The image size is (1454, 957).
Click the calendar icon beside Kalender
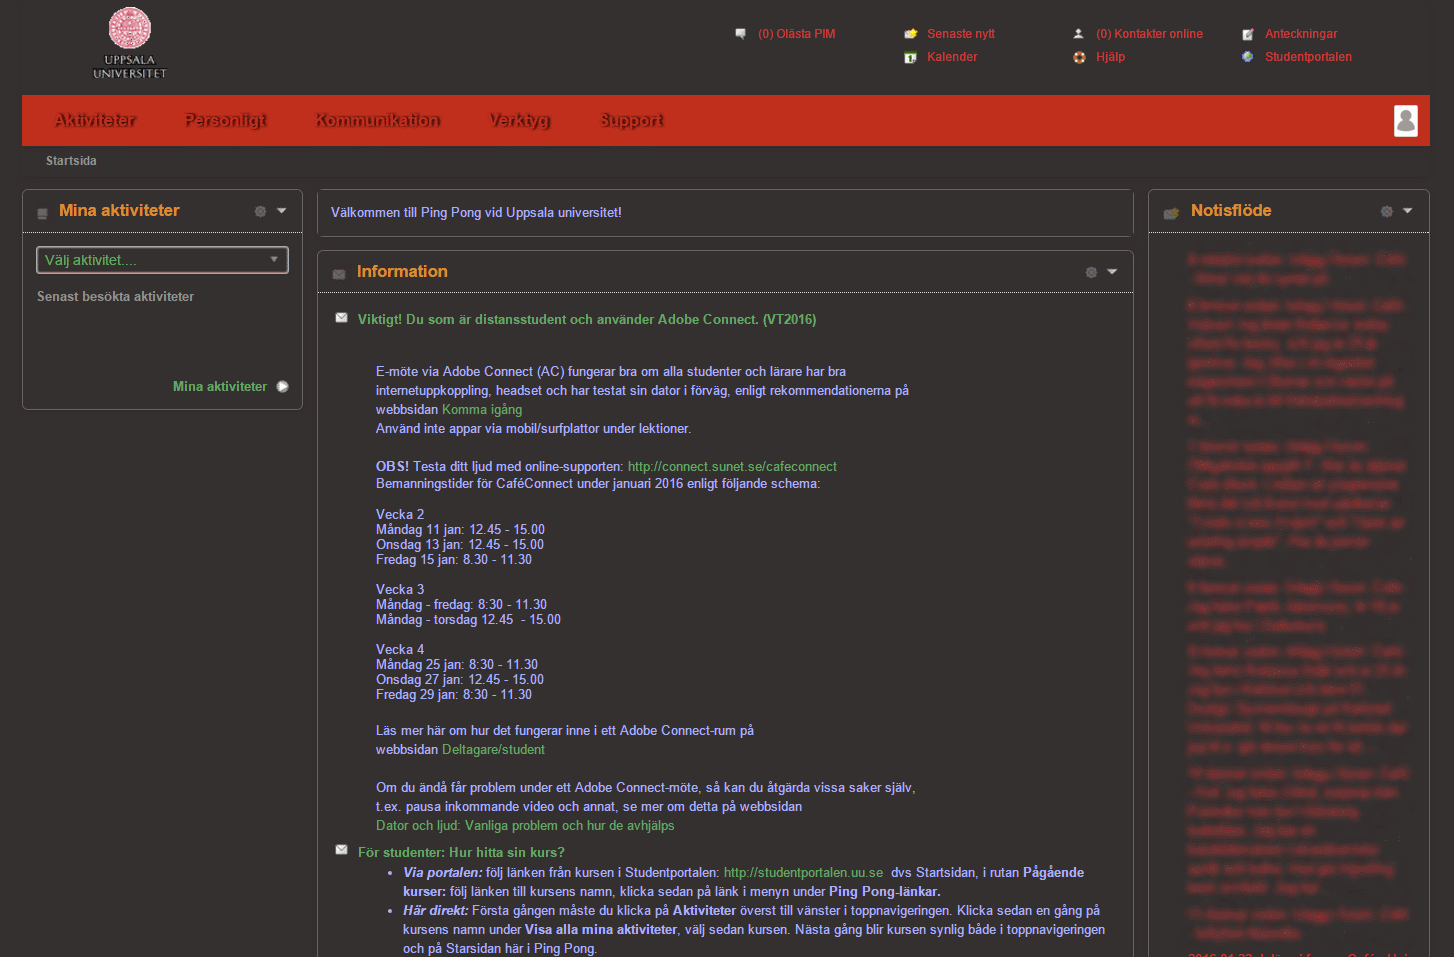[x=910, y=57]
